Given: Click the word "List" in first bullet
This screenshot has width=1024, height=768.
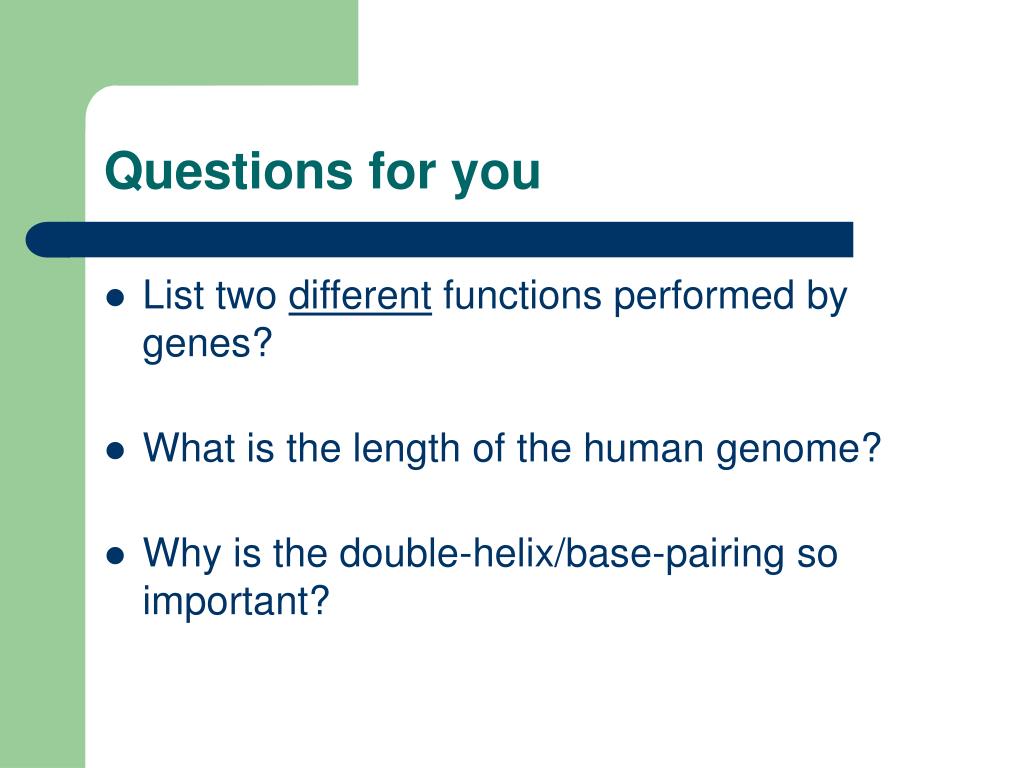Looking at the screenshot, I should 173,295.
